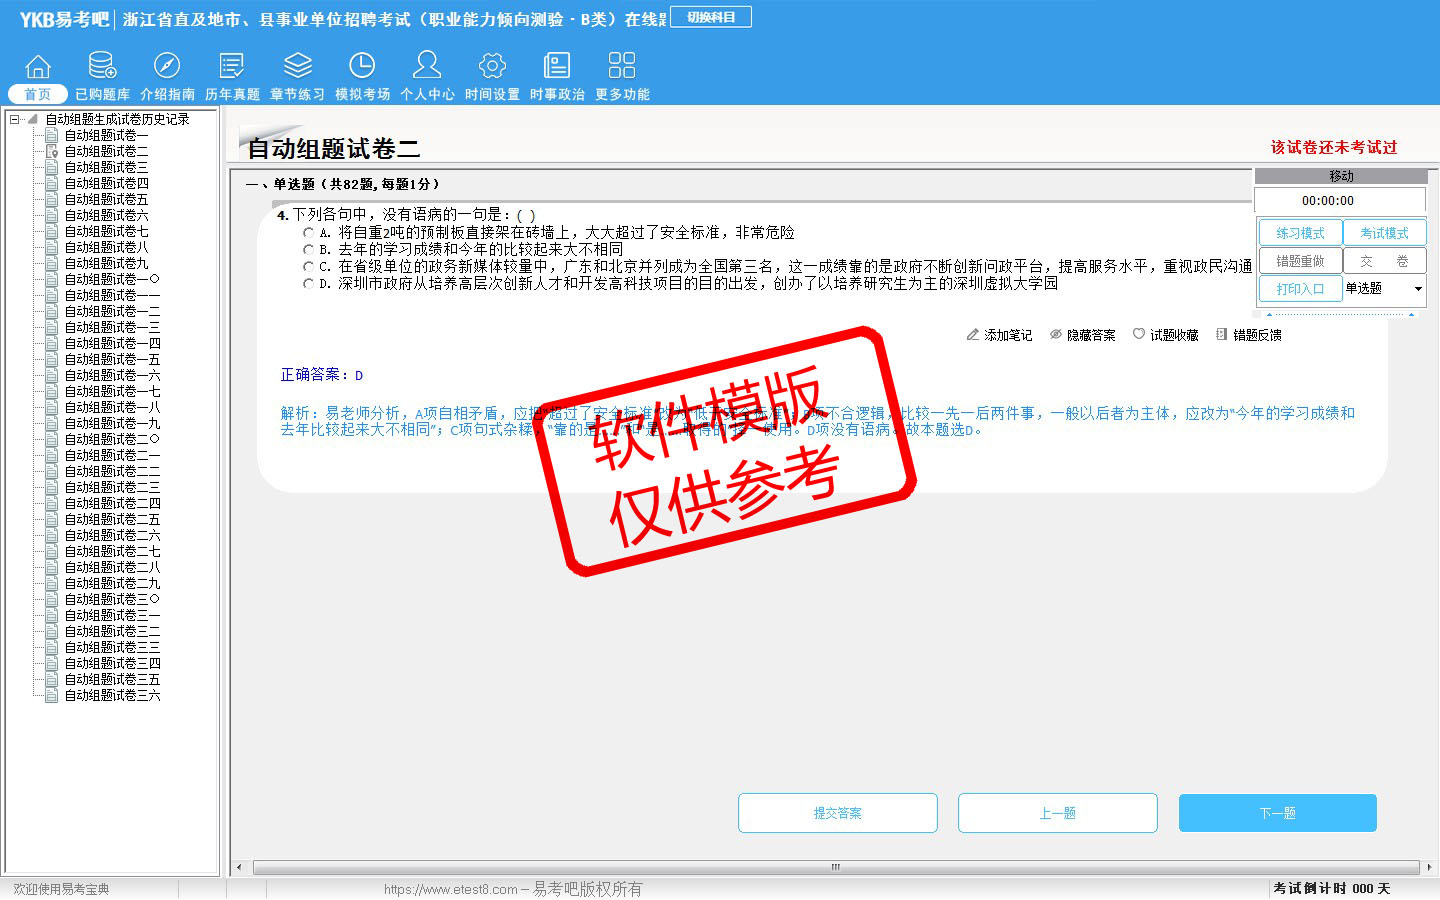The image size is (1440, 900).
Task: Select 自动组题试卷五 in the tree
Action: coord(106,199)
